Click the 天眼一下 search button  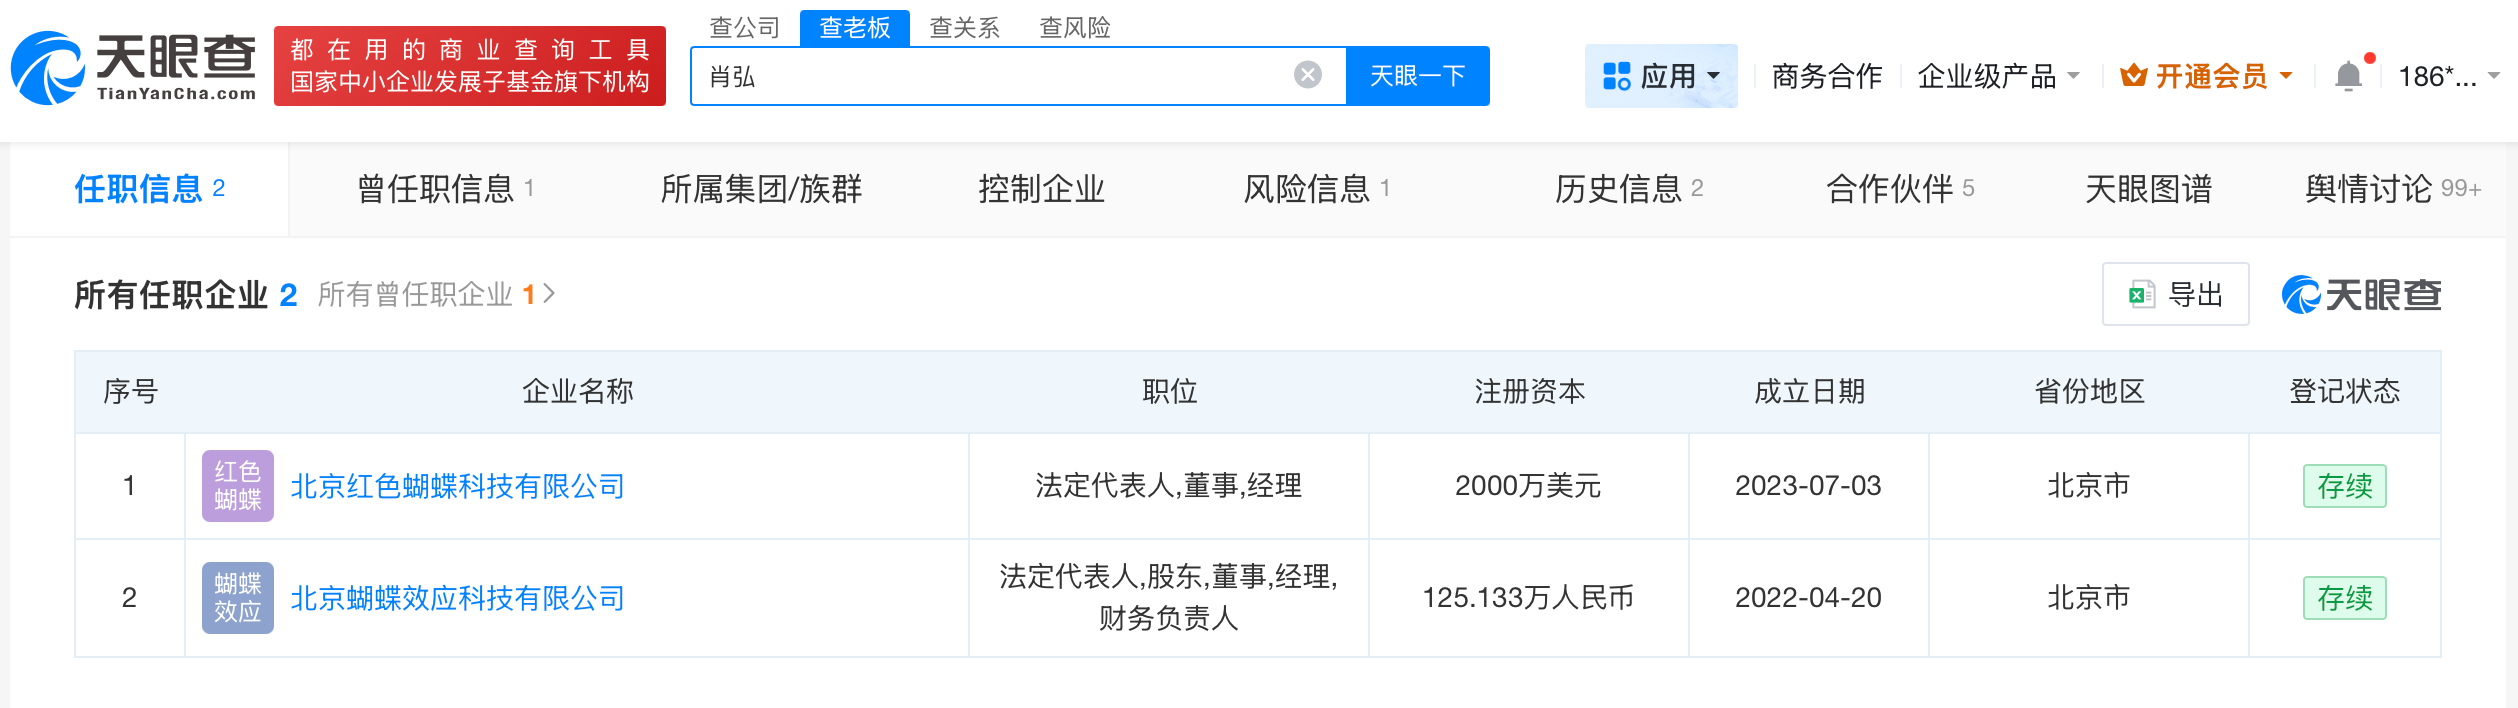pos(1417,76)
